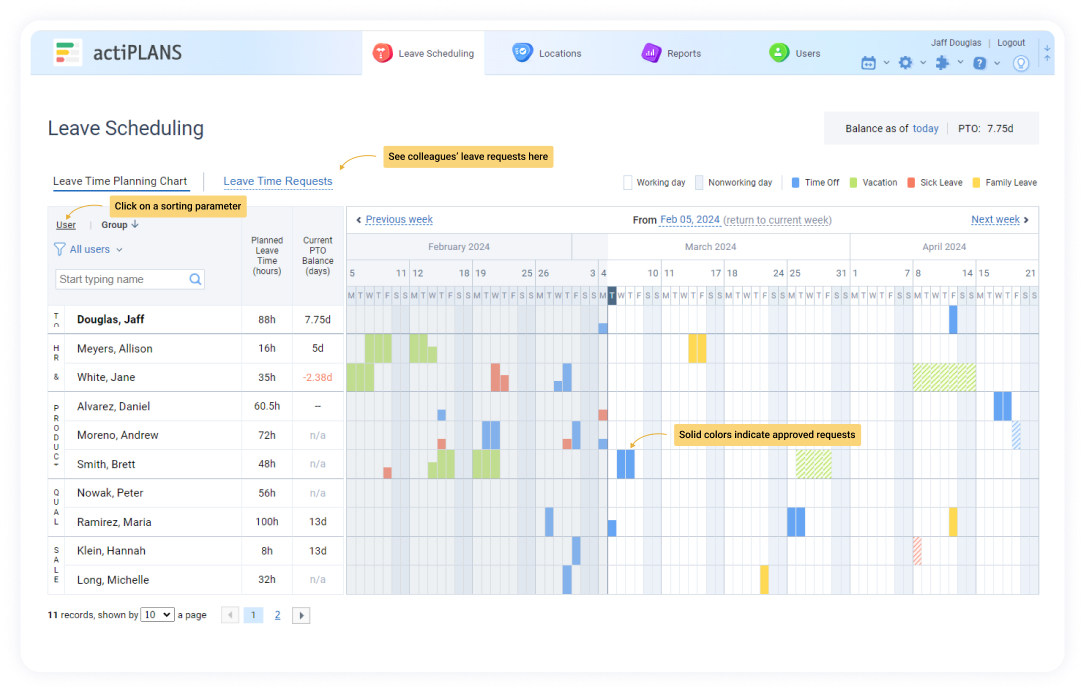
Task: Click the settings gear icon
Action: (905, 63)
